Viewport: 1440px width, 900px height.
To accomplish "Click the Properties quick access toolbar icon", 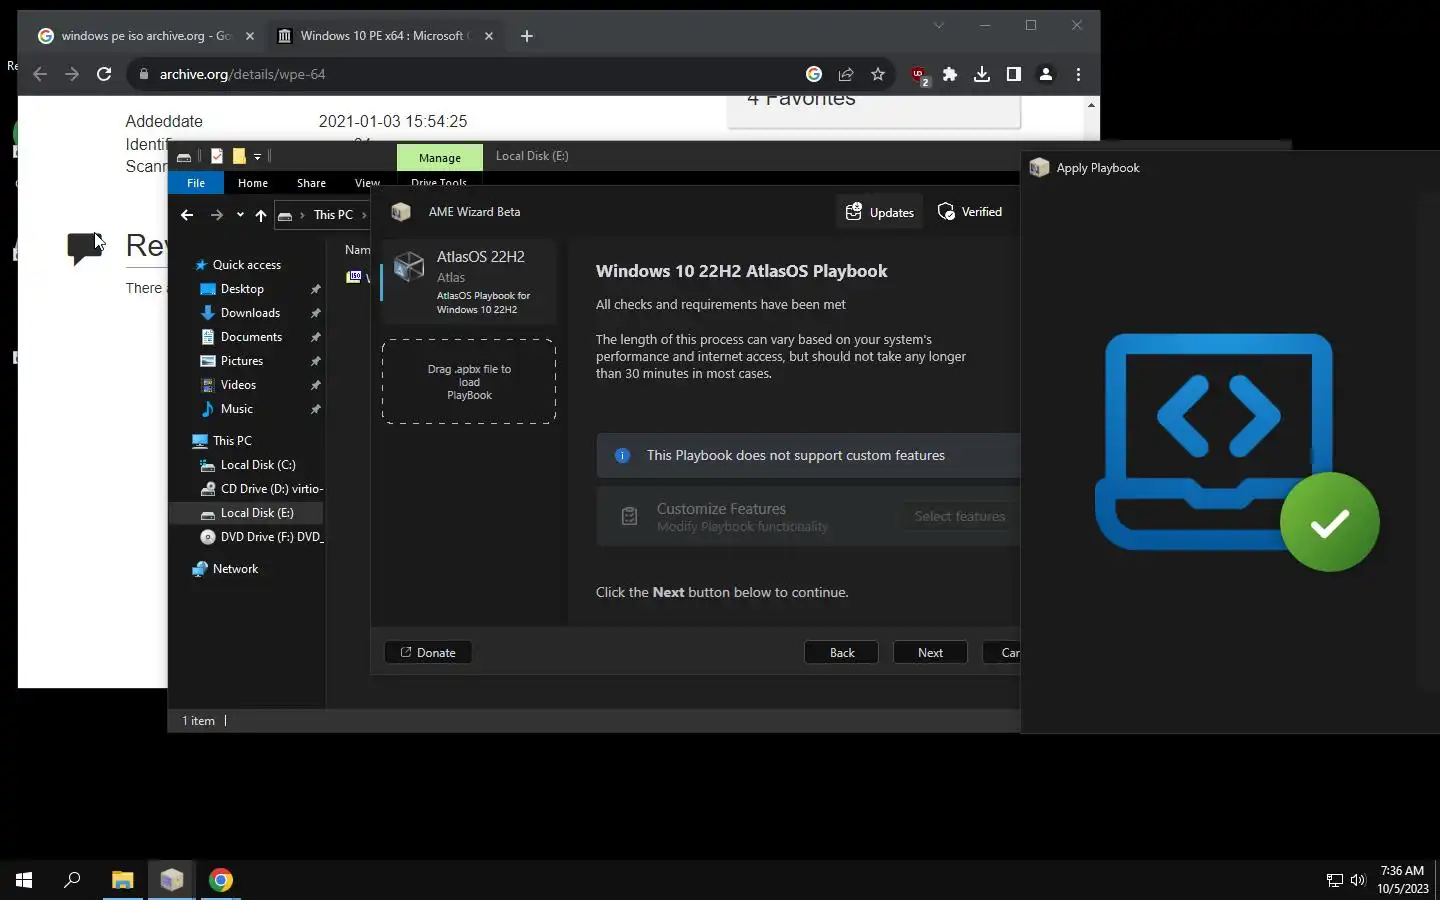I will (217, 156).
